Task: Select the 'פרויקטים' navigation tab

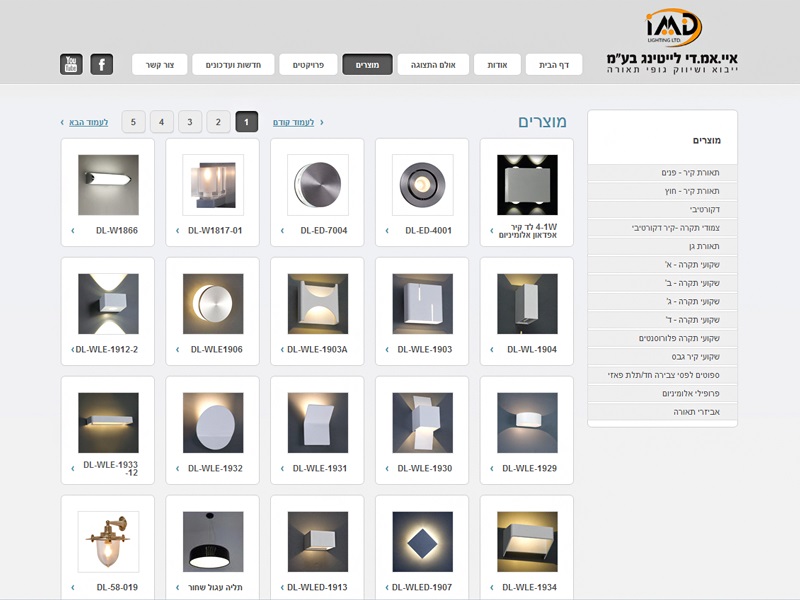Action: point(308,65)
